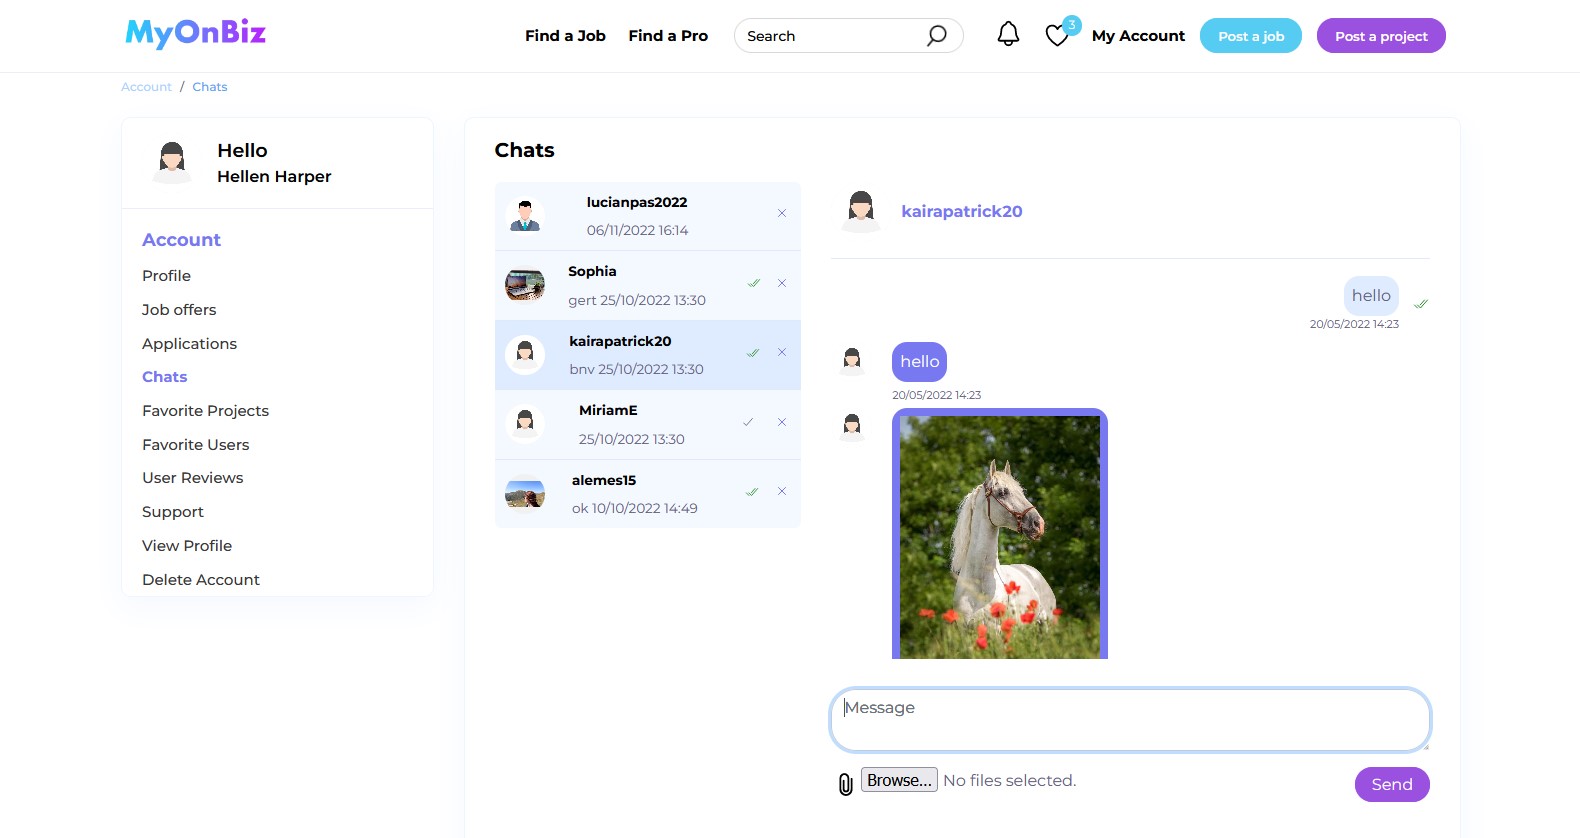
Task: Click the lucianpas2022 avatar in the chat list
Action: point(525,215)
